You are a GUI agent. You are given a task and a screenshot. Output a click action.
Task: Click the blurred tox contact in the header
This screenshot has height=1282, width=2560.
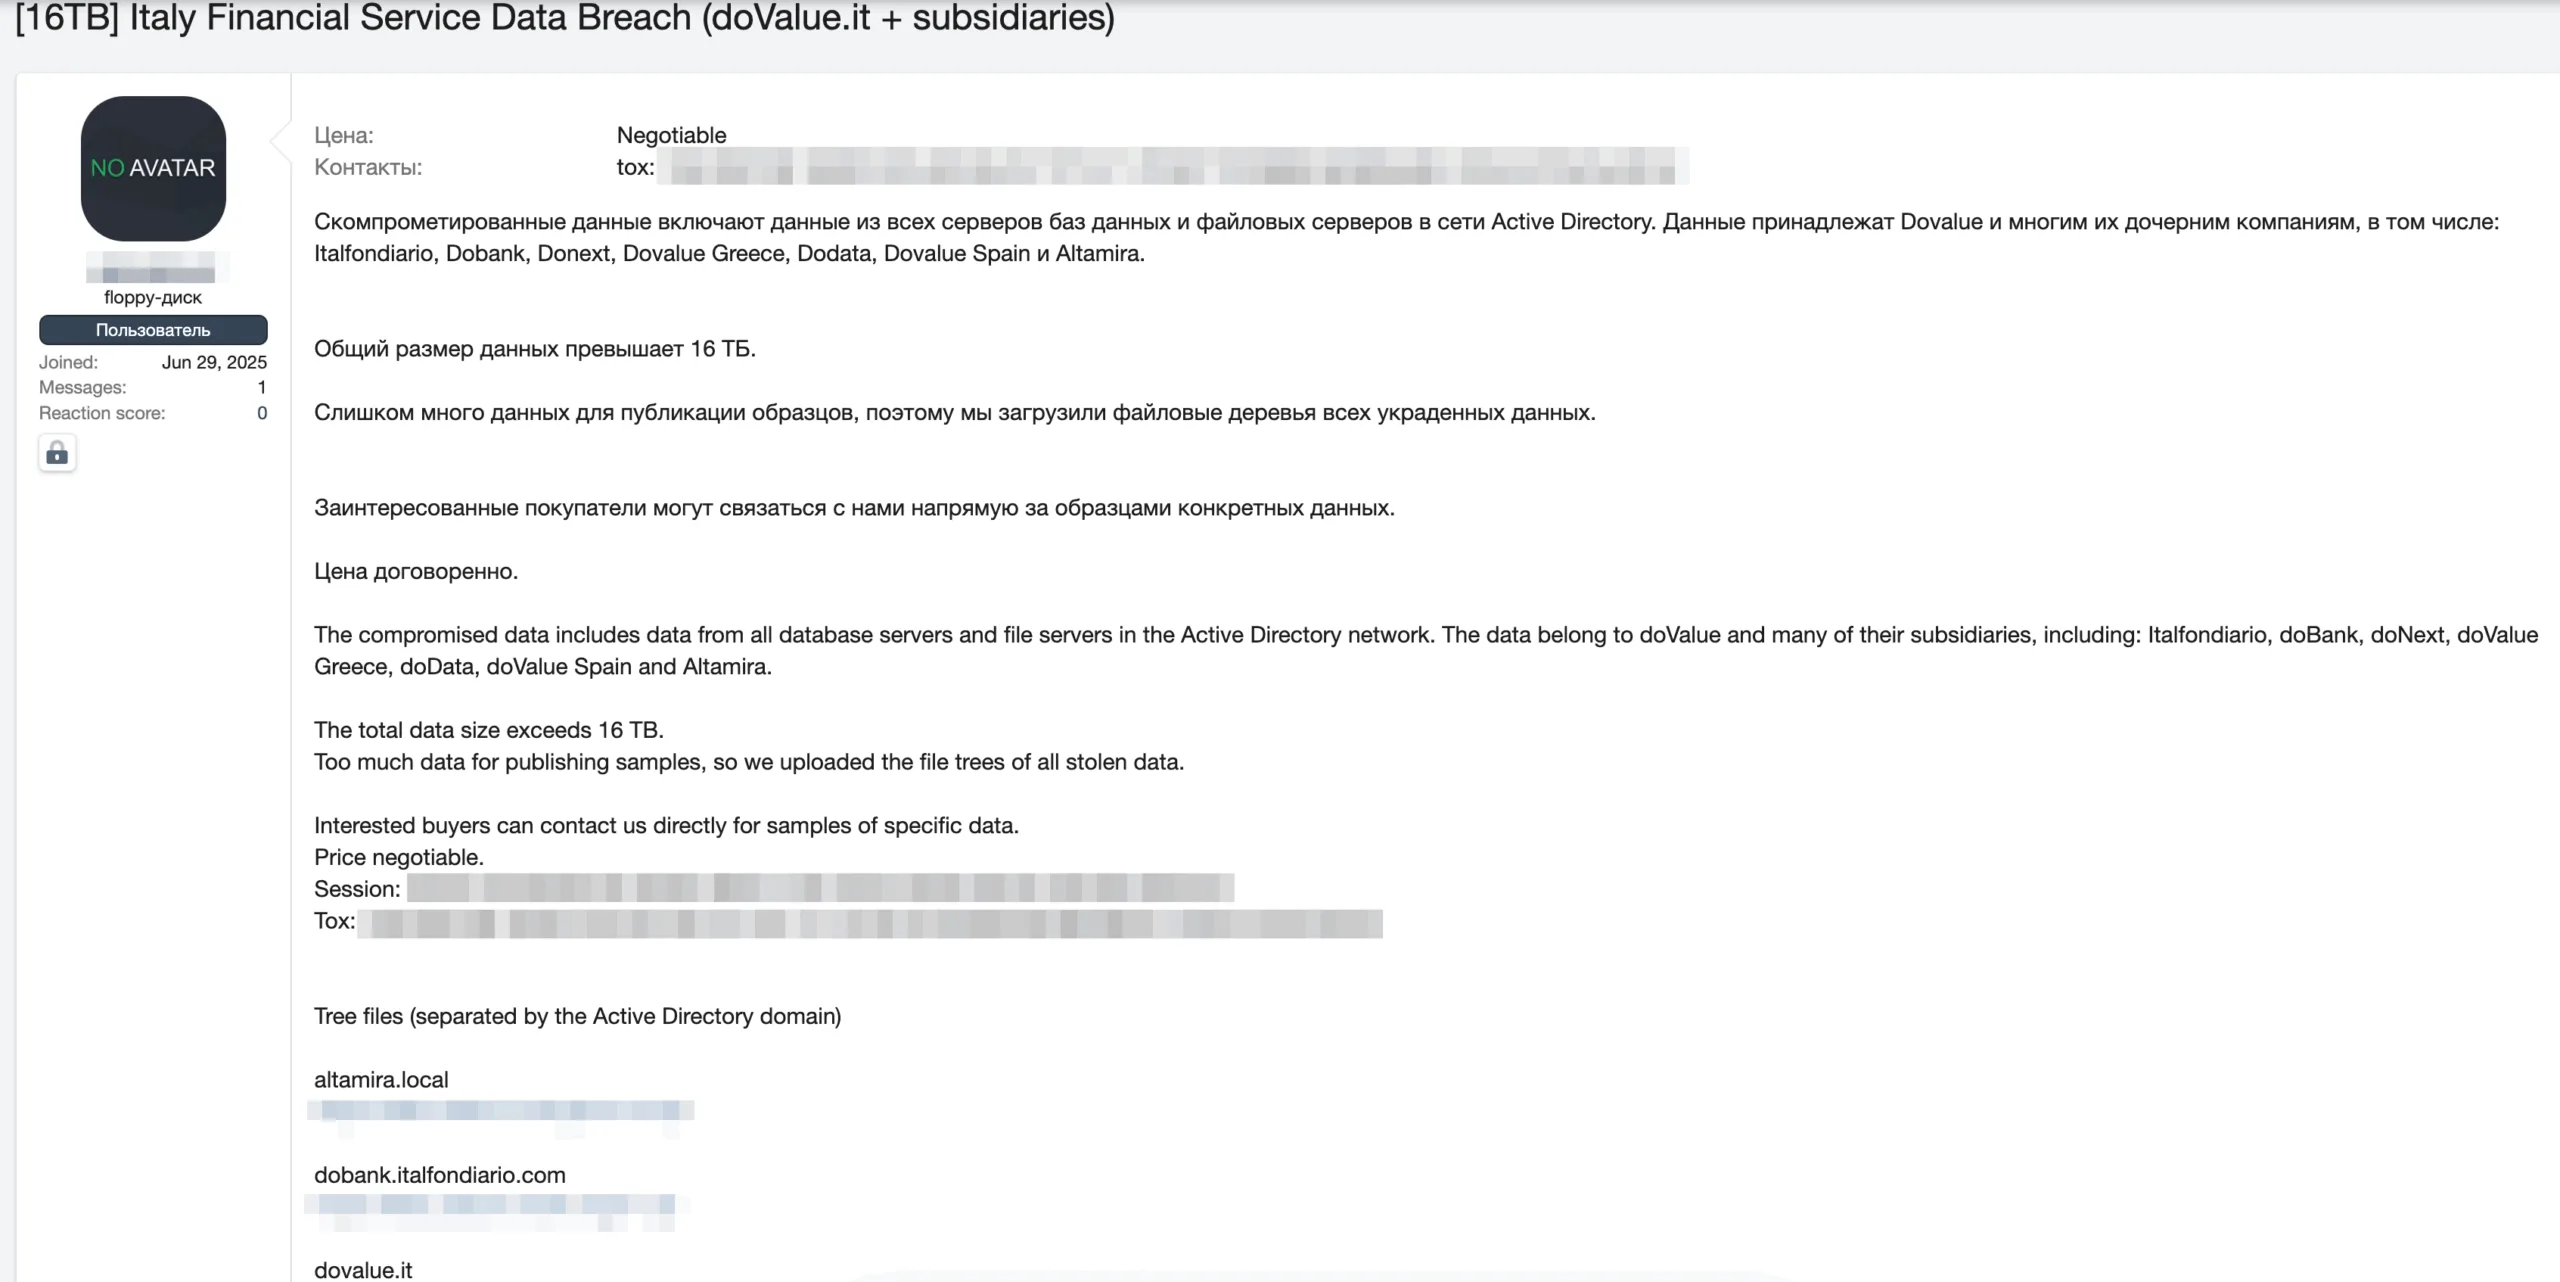point(1178,167)
